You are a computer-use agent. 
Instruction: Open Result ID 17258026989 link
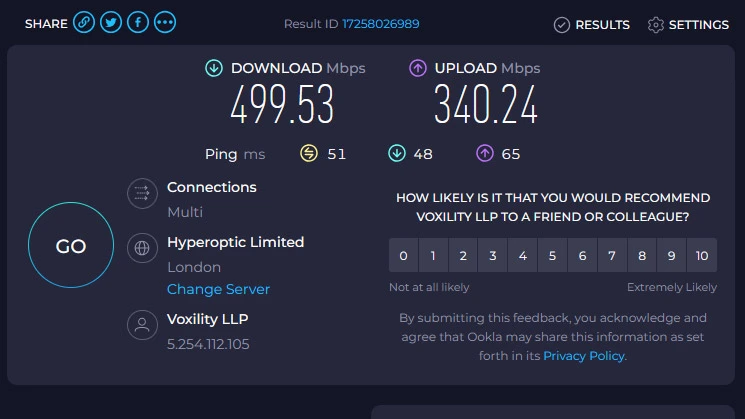coord(381,24)
